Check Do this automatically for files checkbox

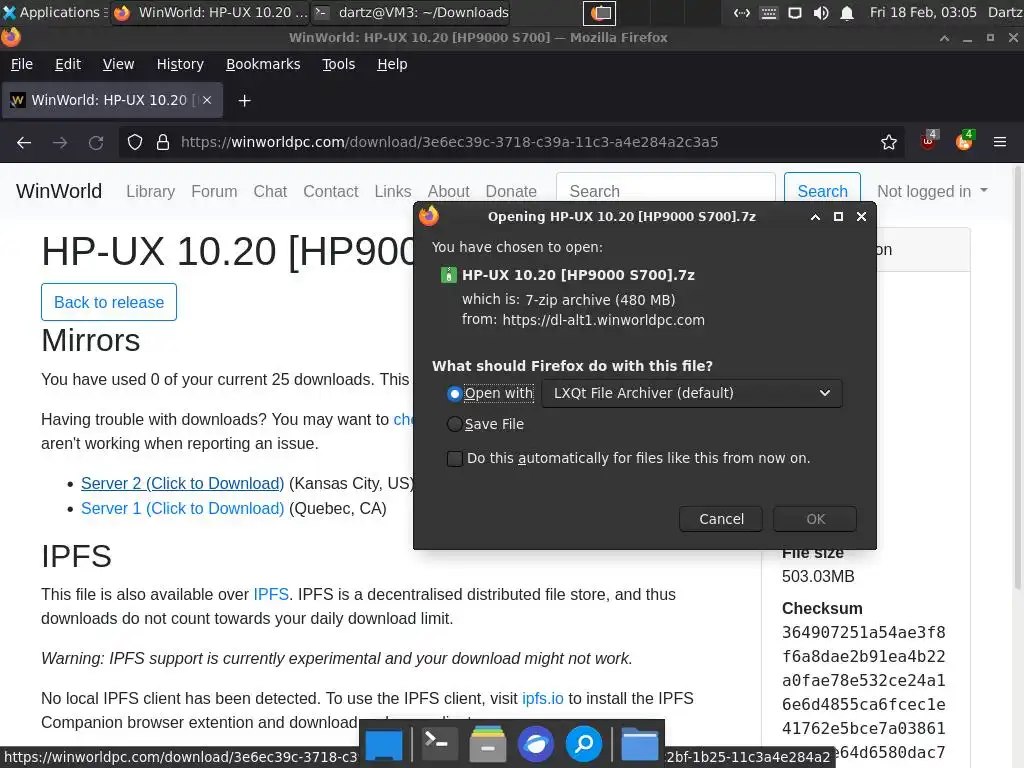(x=455, y=458)
